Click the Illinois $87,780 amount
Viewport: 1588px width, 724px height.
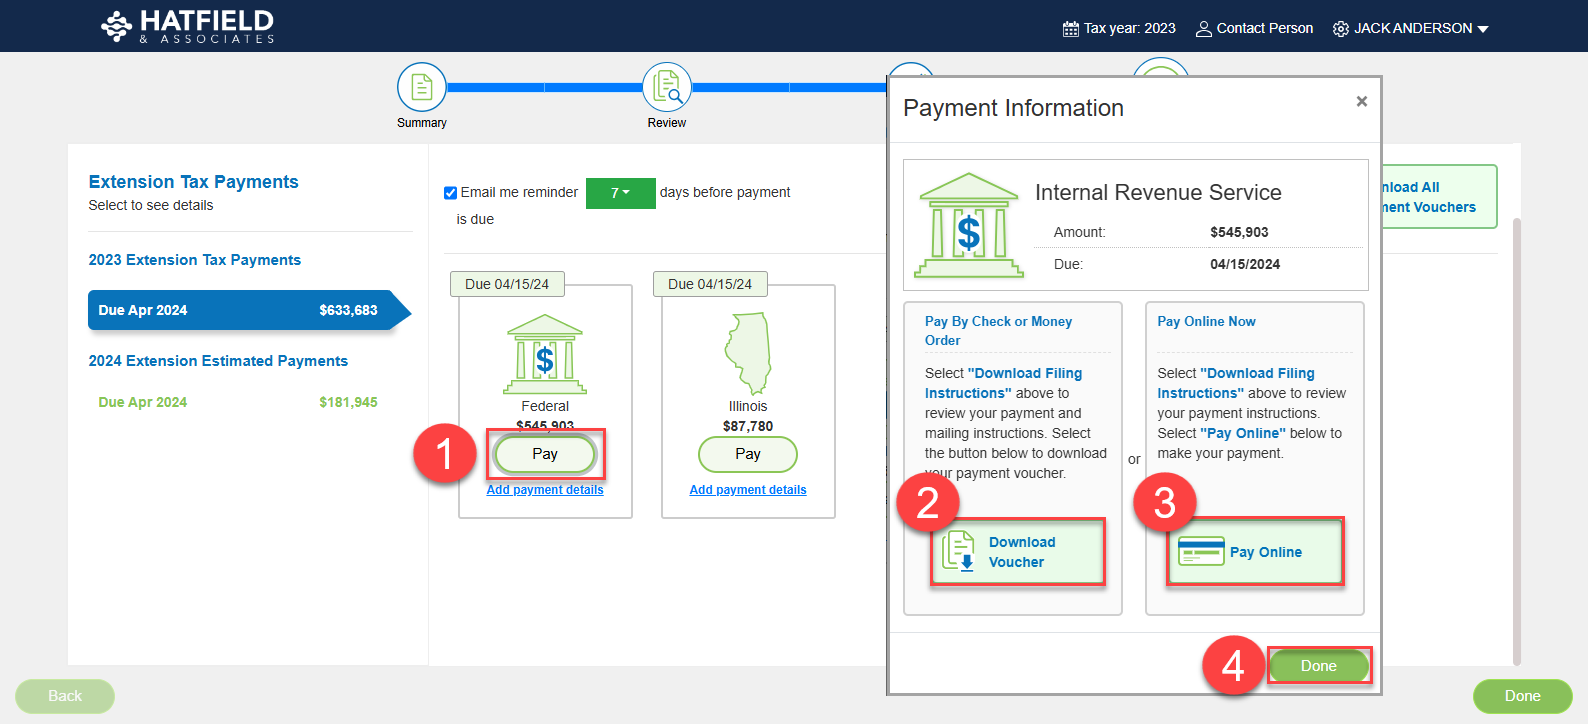(748, 426)
